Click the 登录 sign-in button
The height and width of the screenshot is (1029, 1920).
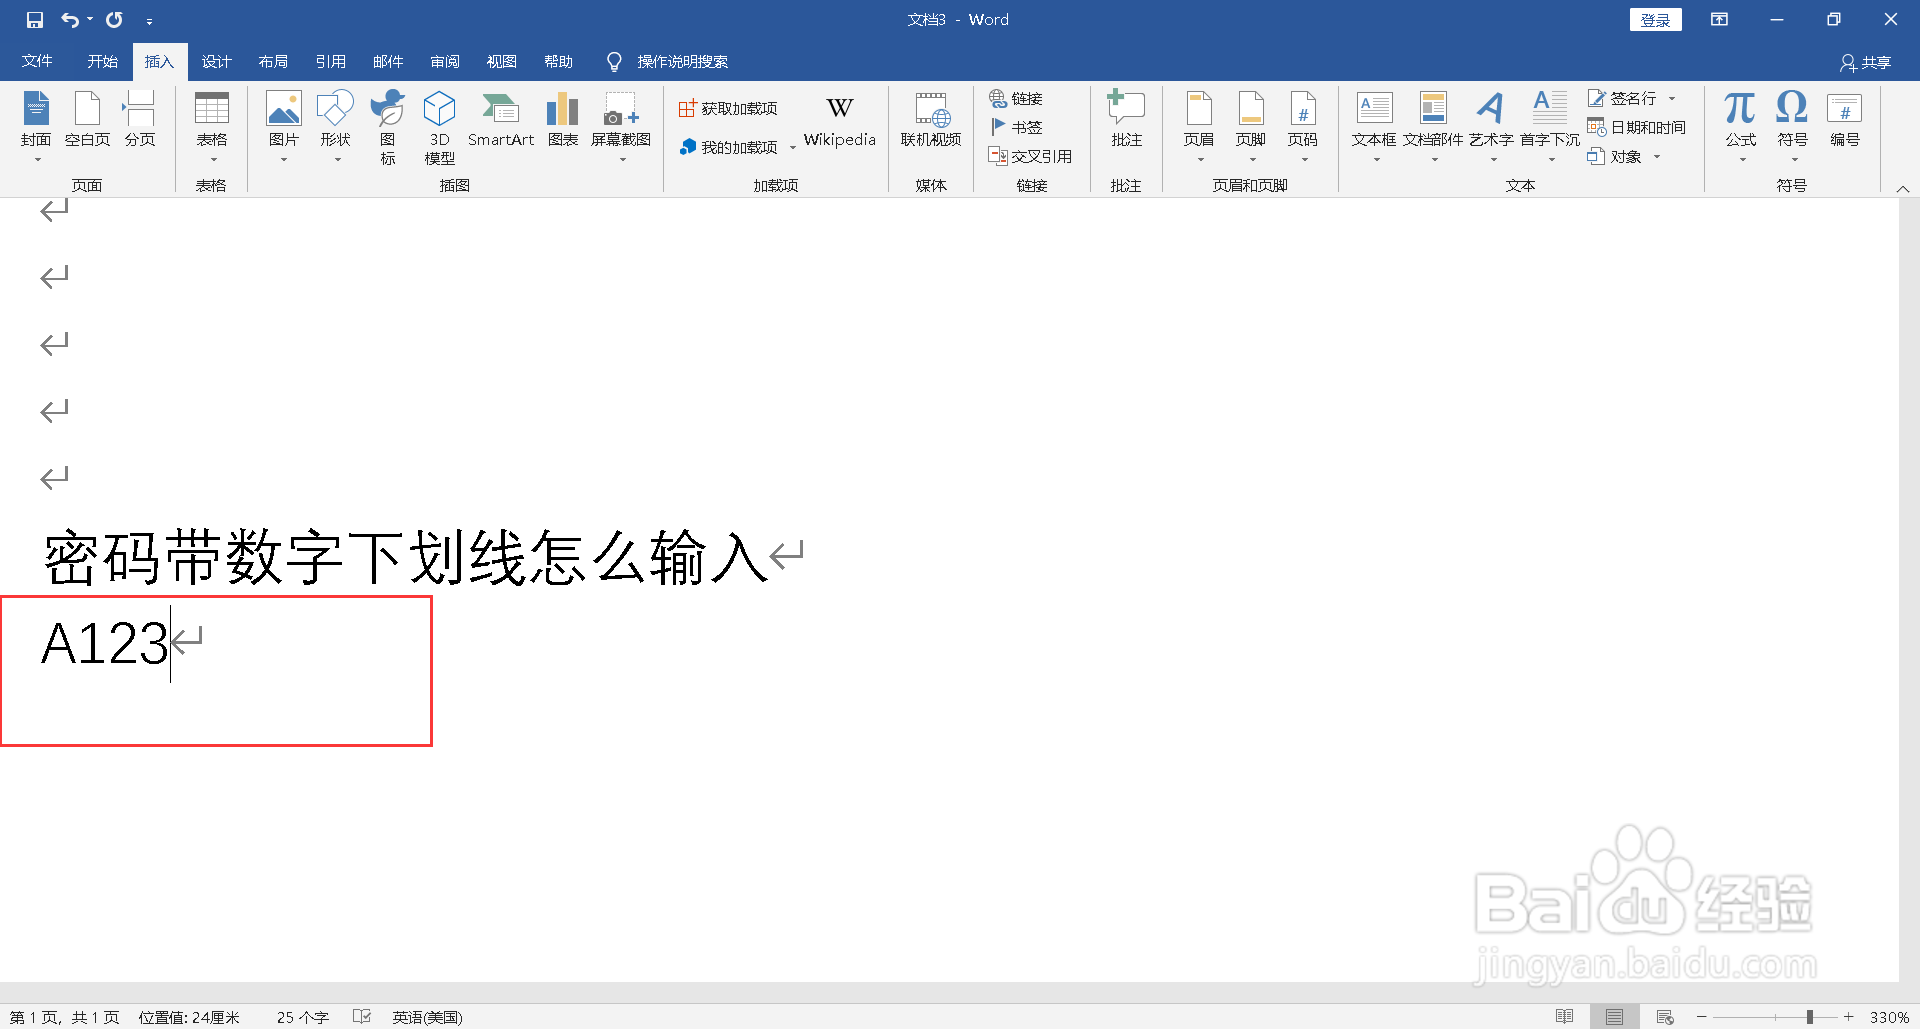(x=1655, y=19)
